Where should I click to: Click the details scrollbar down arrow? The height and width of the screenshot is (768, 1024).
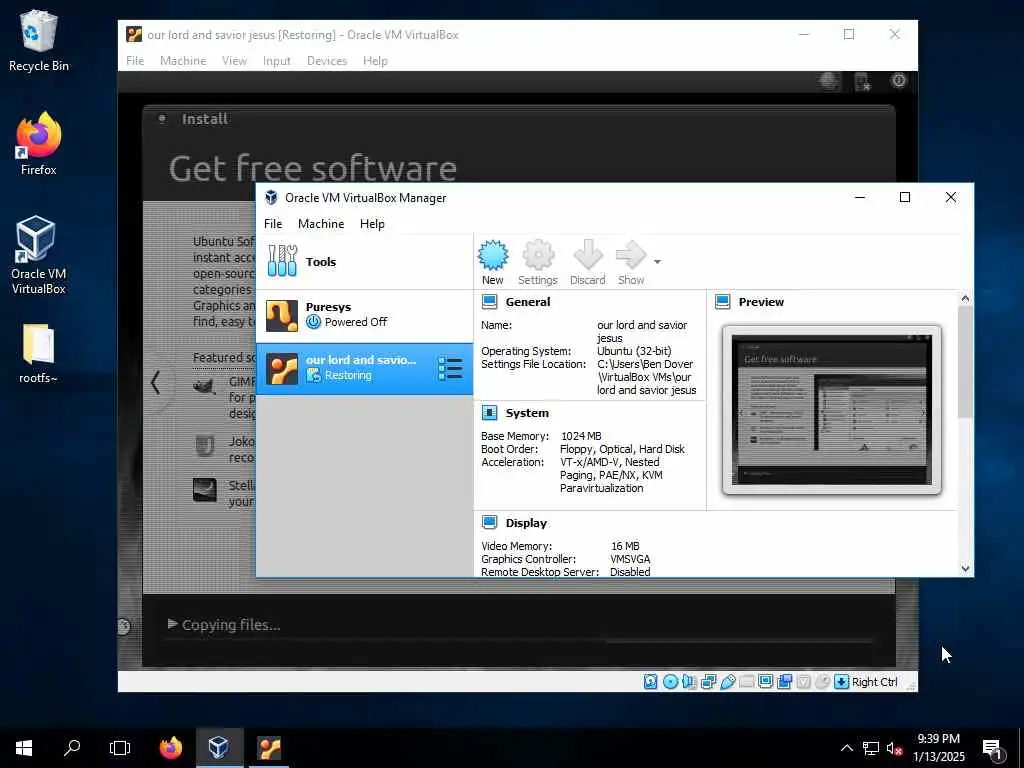pyautogui.click(x=965, y=569)
